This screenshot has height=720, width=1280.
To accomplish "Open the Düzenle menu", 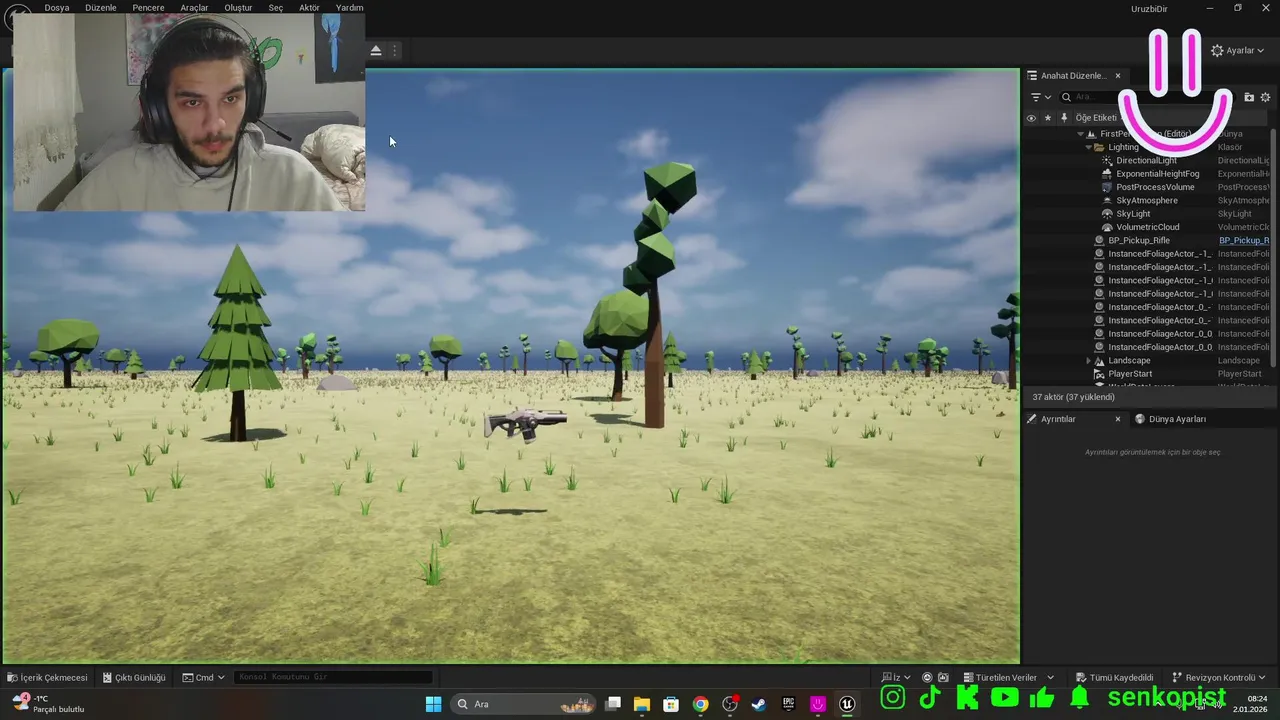I will [101, 7].
